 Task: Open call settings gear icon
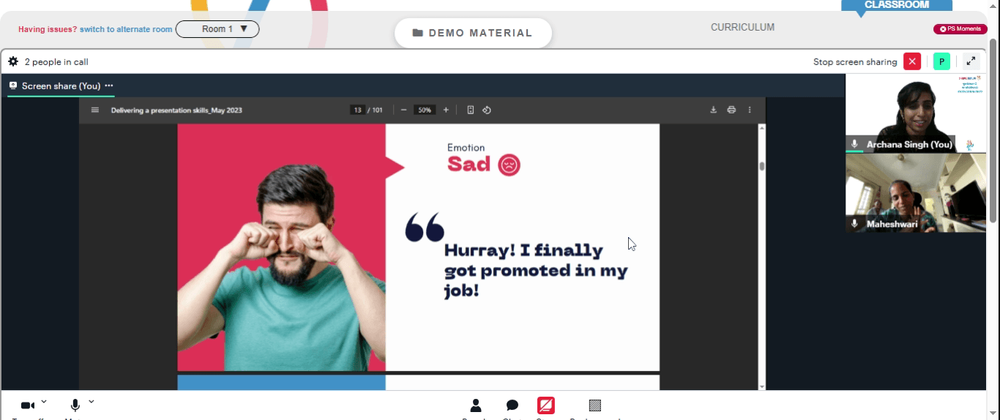[x=13, y=62]
